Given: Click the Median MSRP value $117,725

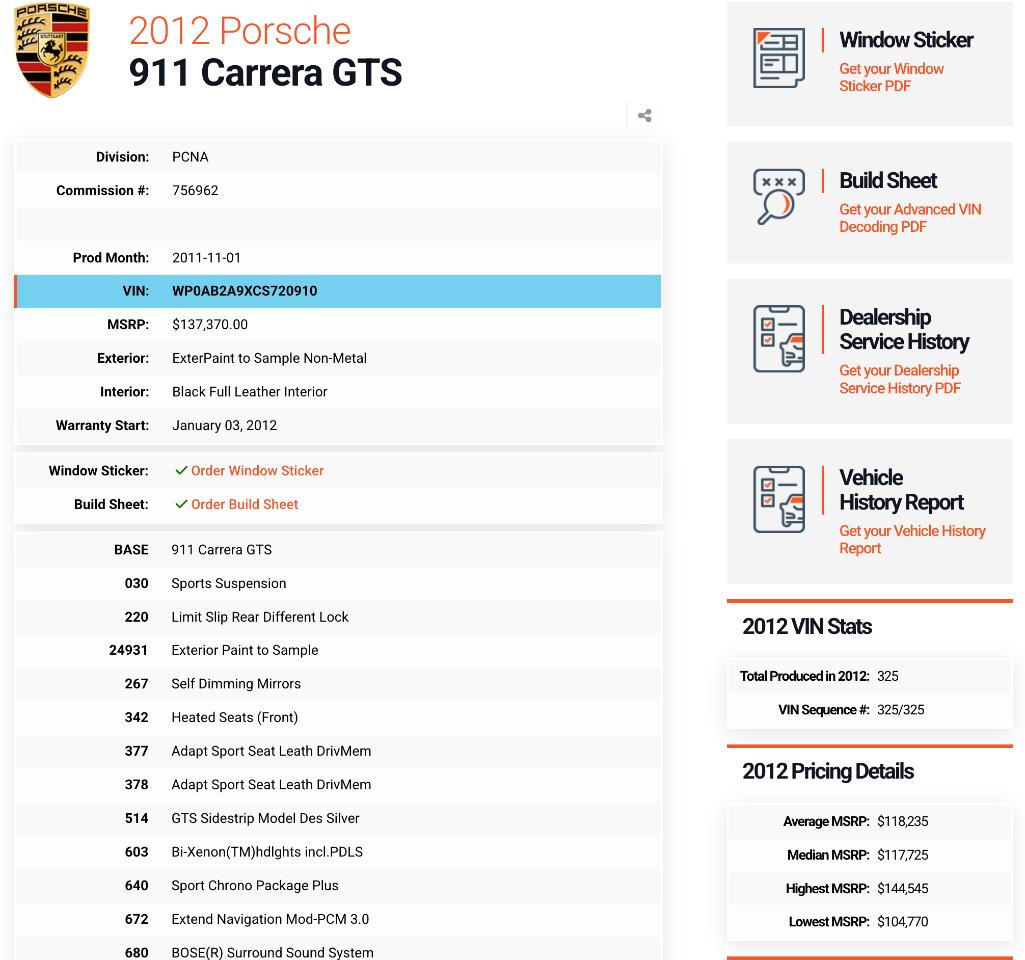Looking at the screenshot, I should pyautogui.click(x=903, y=855).
